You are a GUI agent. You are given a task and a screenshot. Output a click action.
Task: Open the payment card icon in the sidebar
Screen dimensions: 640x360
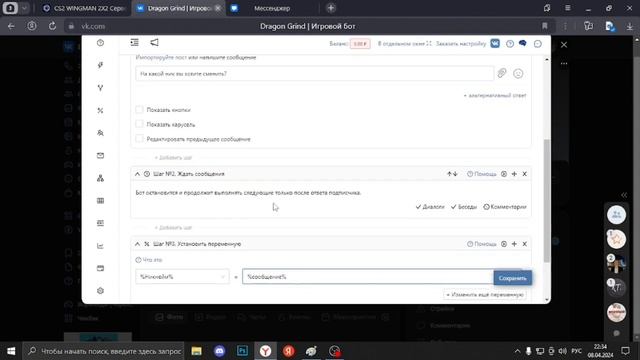coord(100,268)
